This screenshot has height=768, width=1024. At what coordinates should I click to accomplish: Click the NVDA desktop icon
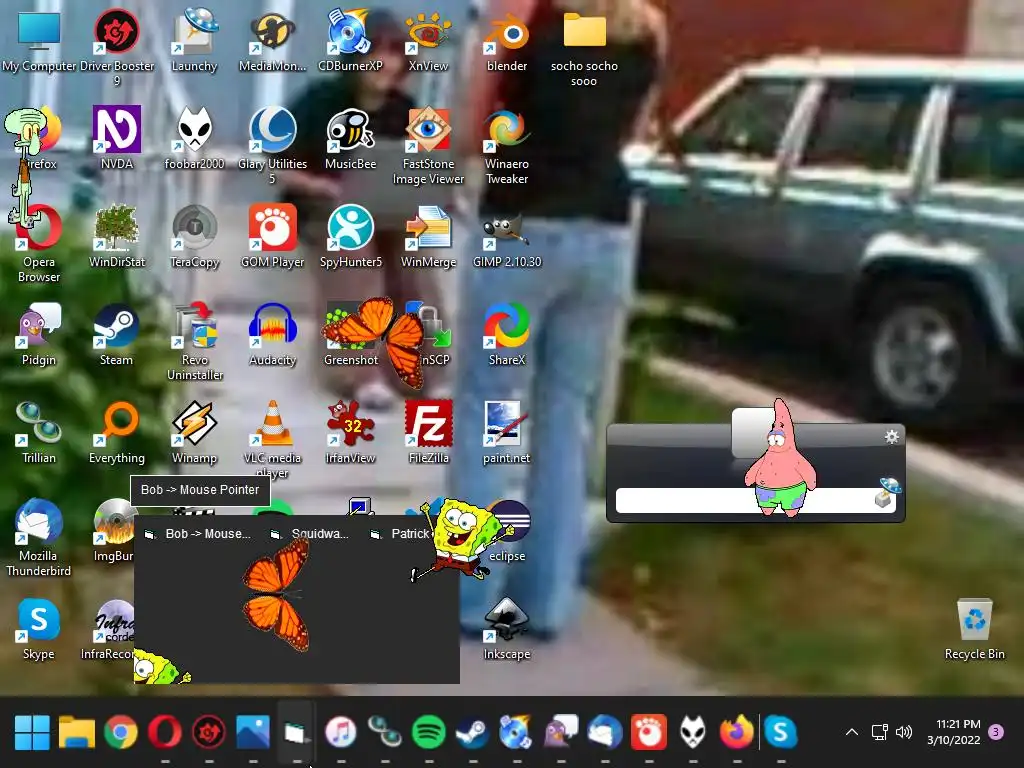click(x=117, y=137)
